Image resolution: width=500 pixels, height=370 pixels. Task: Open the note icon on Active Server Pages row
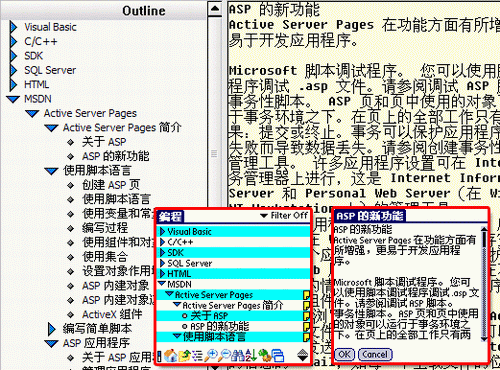click(x=306, y=295)
